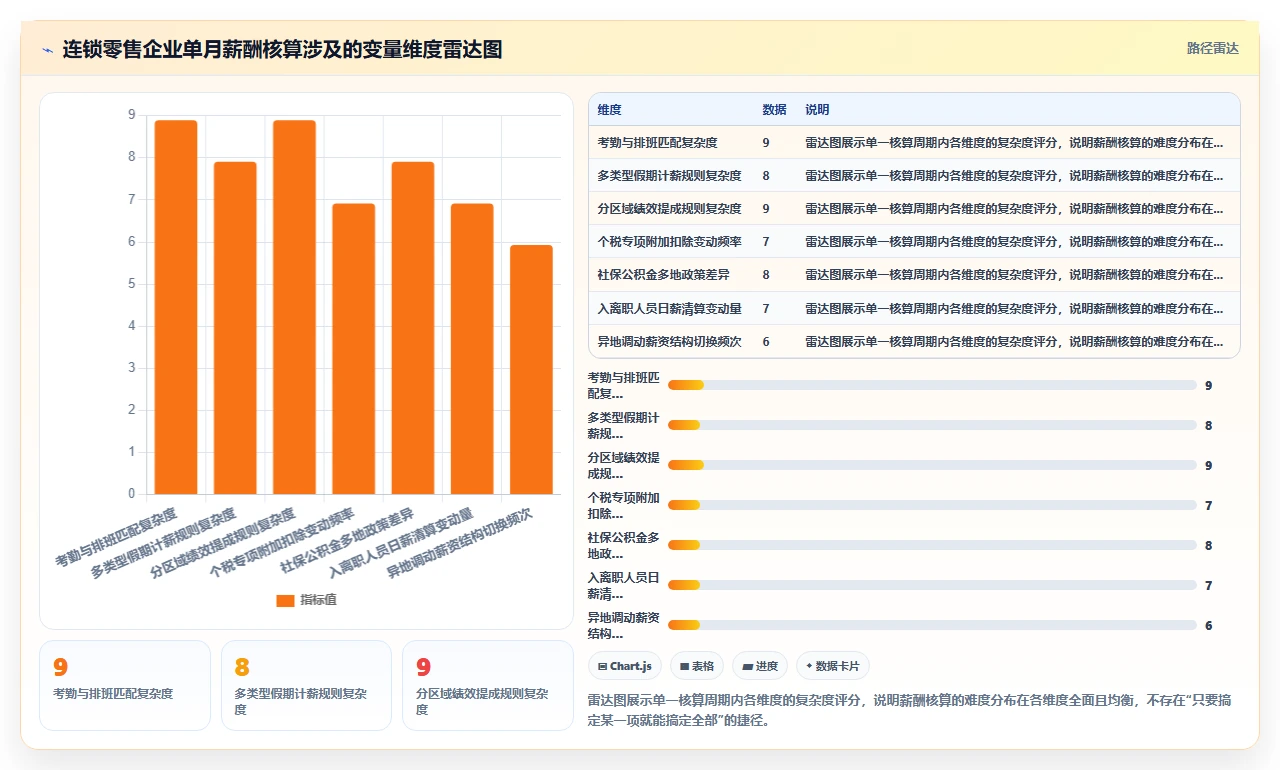Viewport: 1280px width, 770px height.
Task: Click the 维度 column header
Action: [609, 110]
